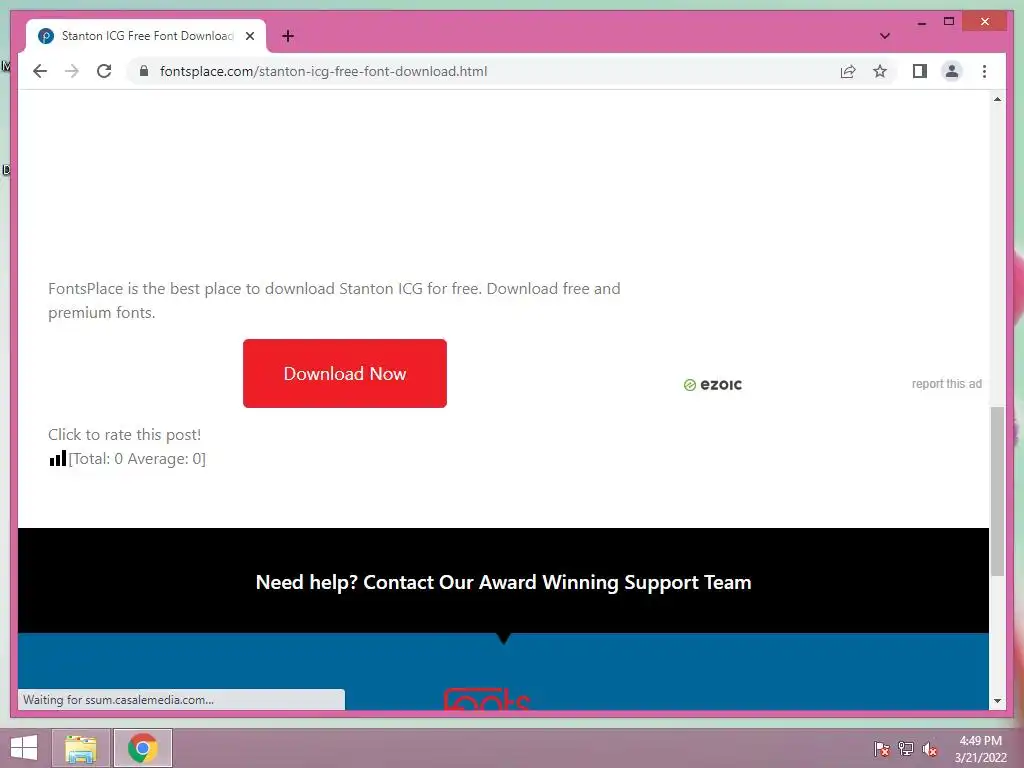
Task: Click the address bar URL
Action: (x=323, y=71)
